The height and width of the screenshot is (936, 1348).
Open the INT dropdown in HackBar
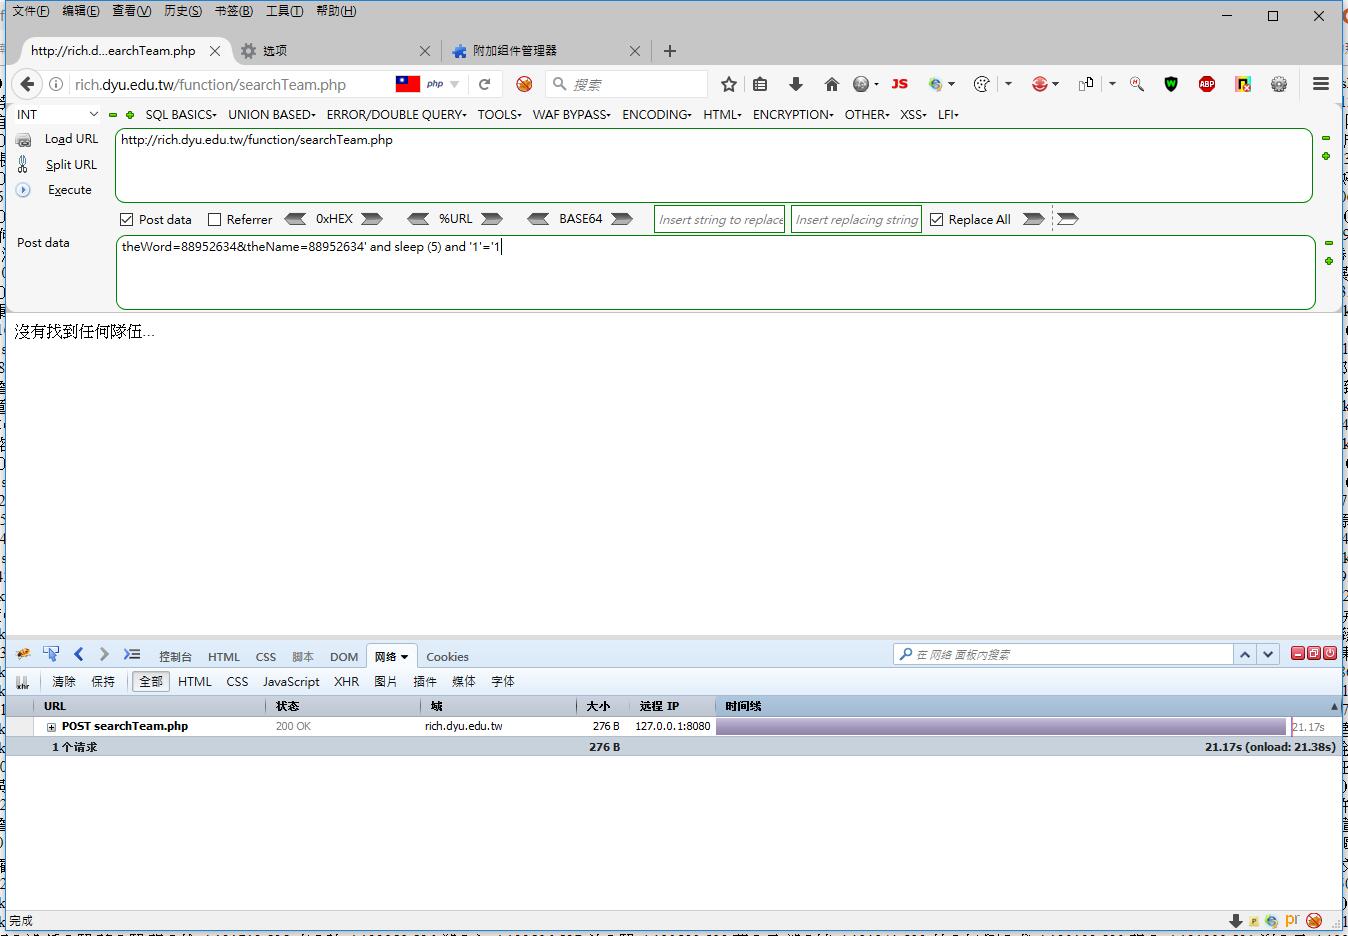click(x=57, y=114)
